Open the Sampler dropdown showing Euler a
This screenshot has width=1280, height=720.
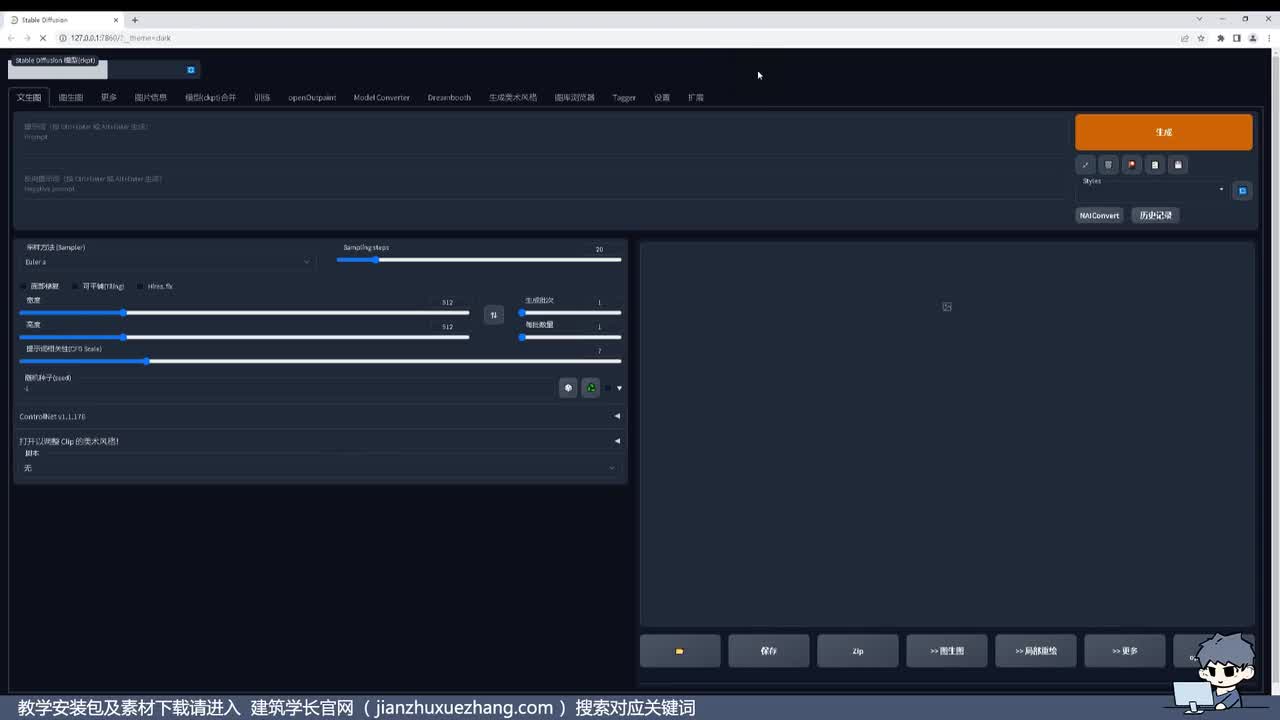(167, 262)
